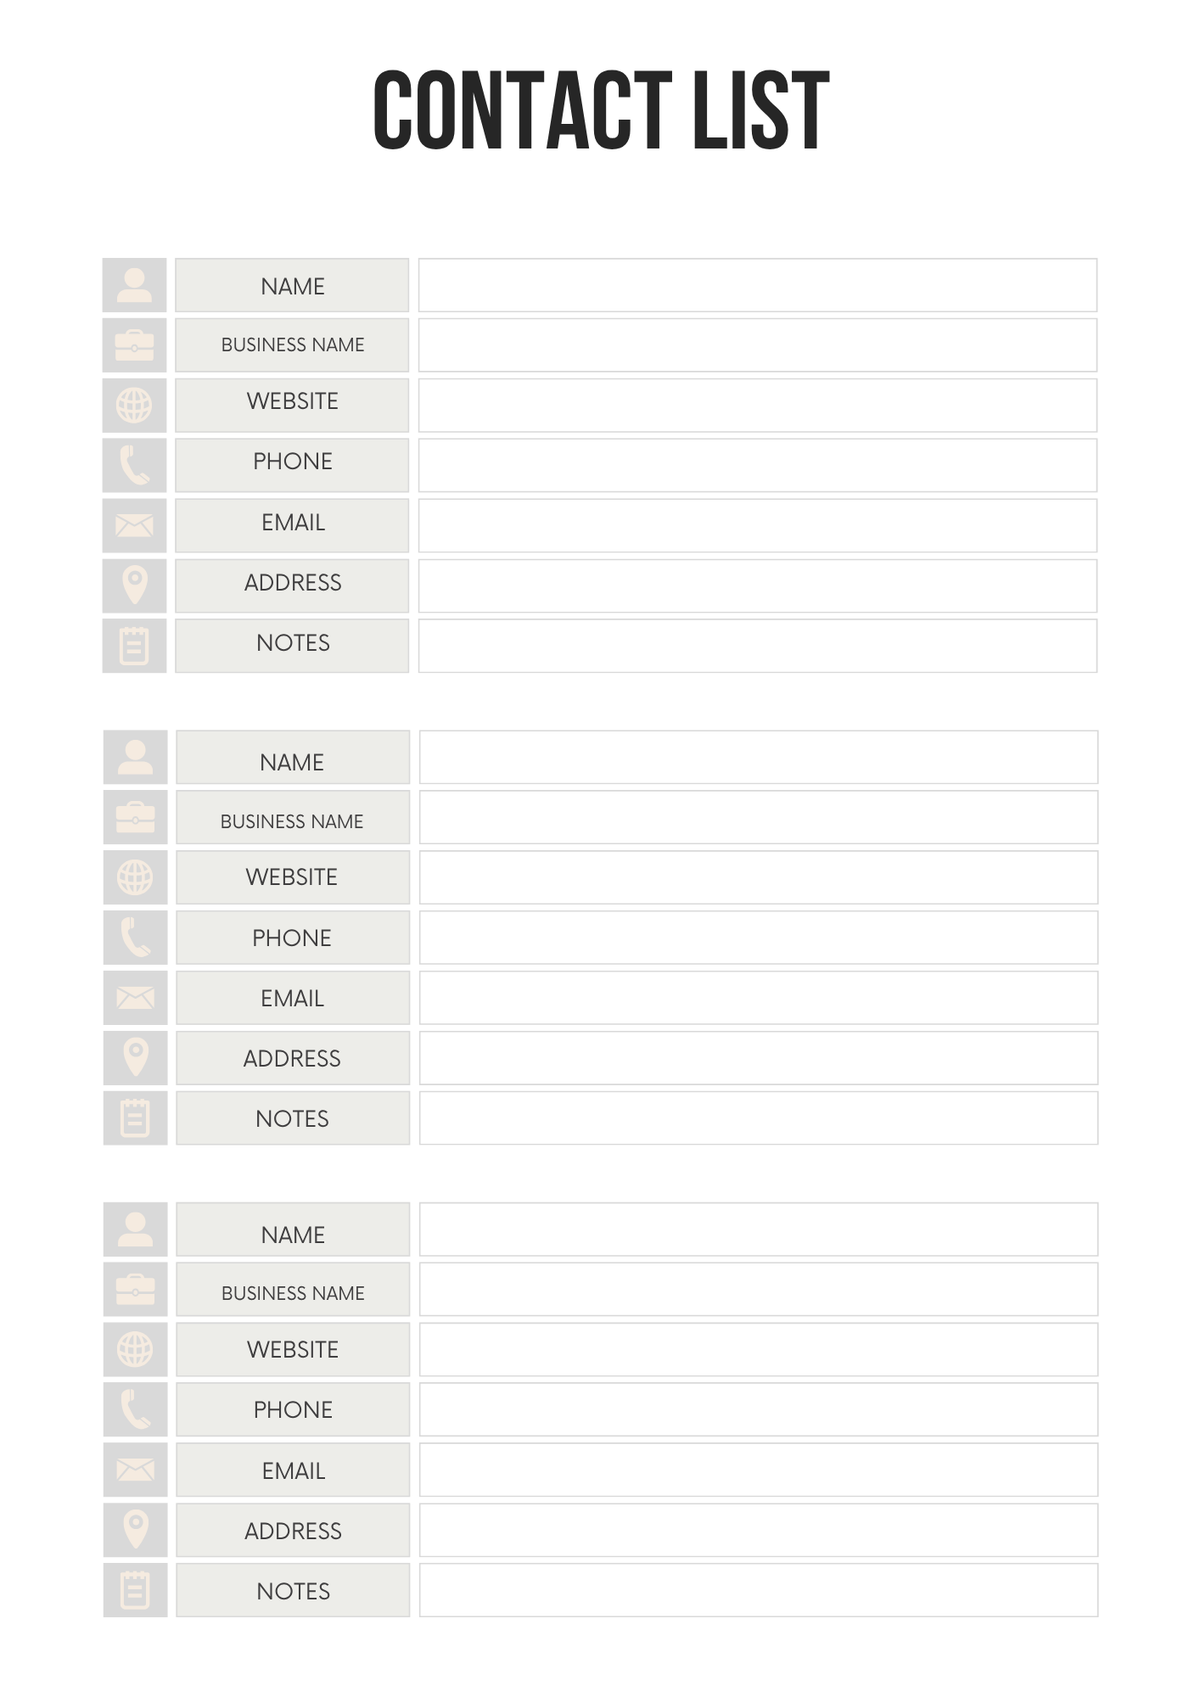1200x1697 pixels.
Task: Click the first contact's NAME input field
Action: pos(757,285)
